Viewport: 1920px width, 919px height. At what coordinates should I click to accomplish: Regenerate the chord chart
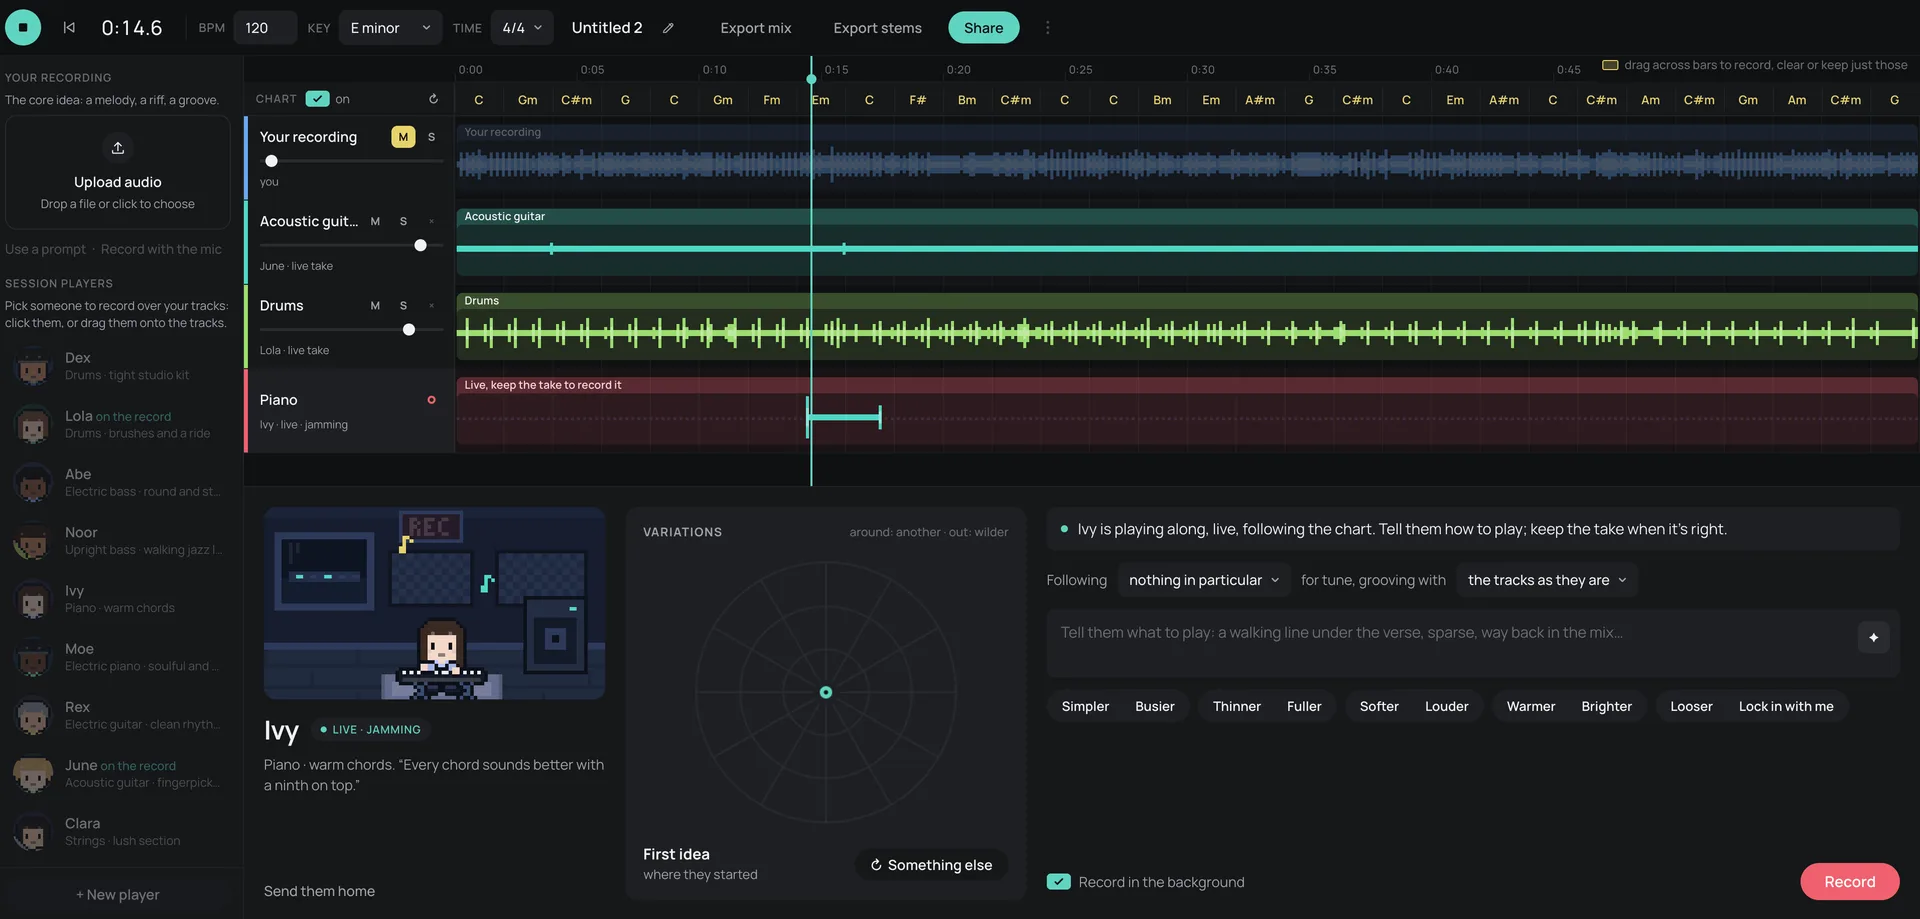coord(433,99)
